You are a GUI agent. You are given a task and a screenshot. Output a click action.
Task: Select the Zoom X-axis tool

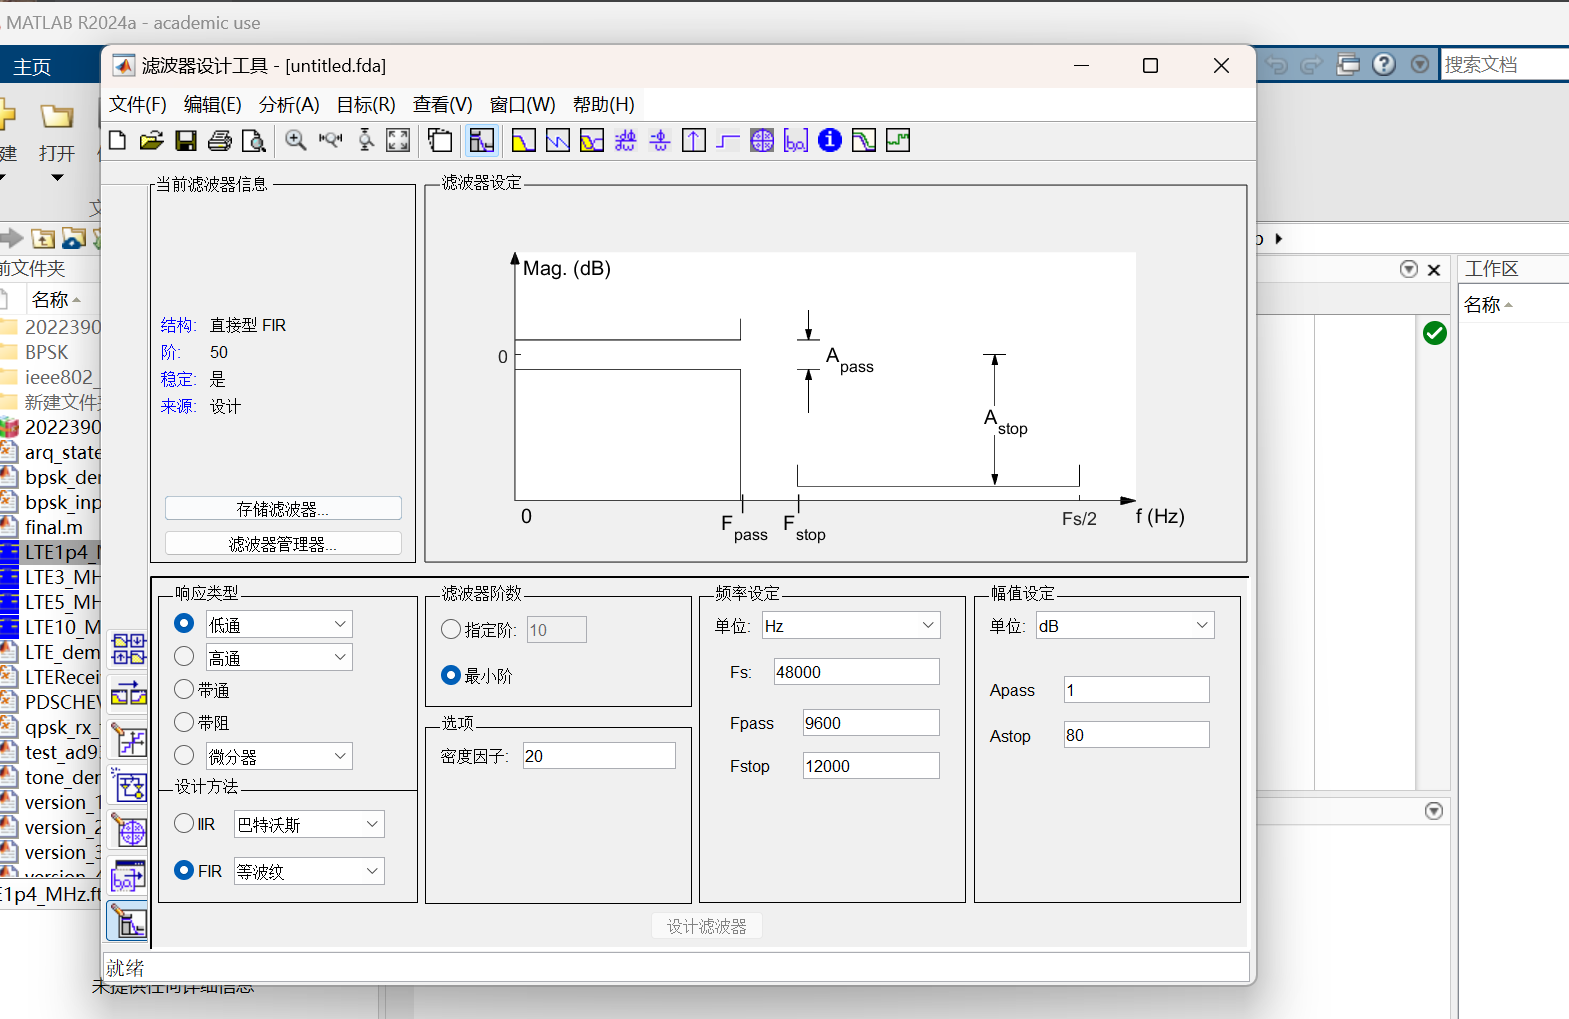(x=331, y=141)
